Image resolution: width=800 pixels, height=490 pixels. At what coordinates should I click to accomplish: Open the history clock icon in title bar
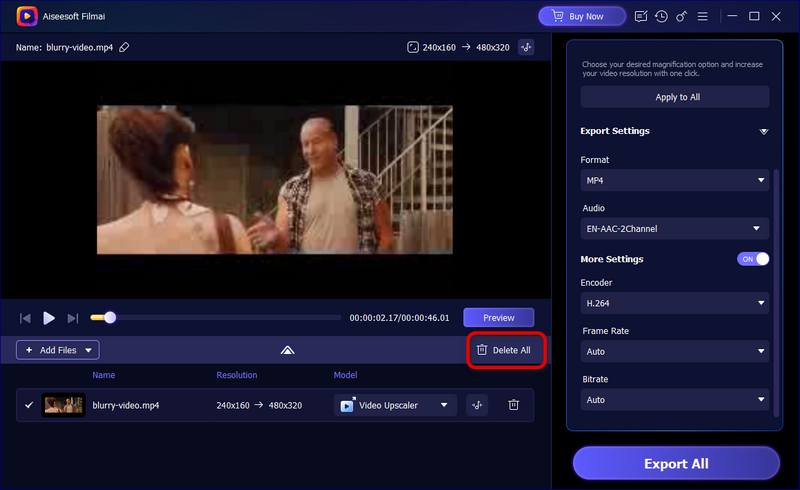pos(661,16)
